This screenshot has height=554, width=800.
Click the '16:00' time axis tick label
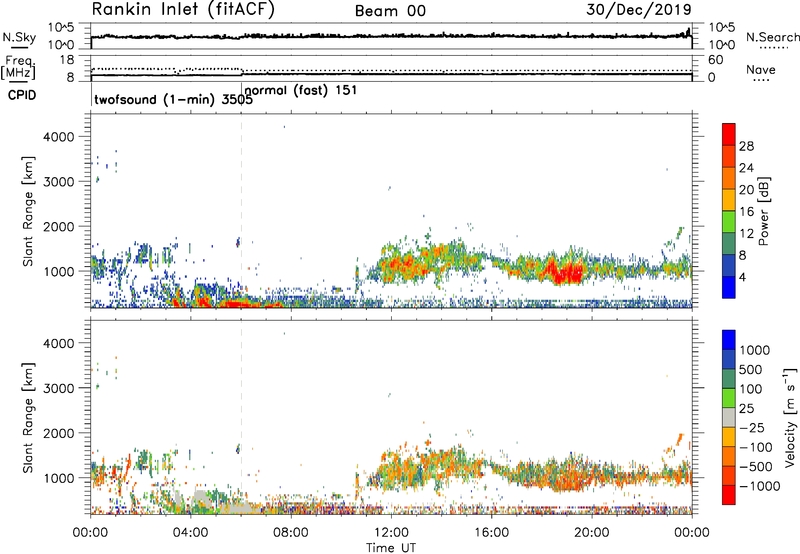tap(491, 533)
